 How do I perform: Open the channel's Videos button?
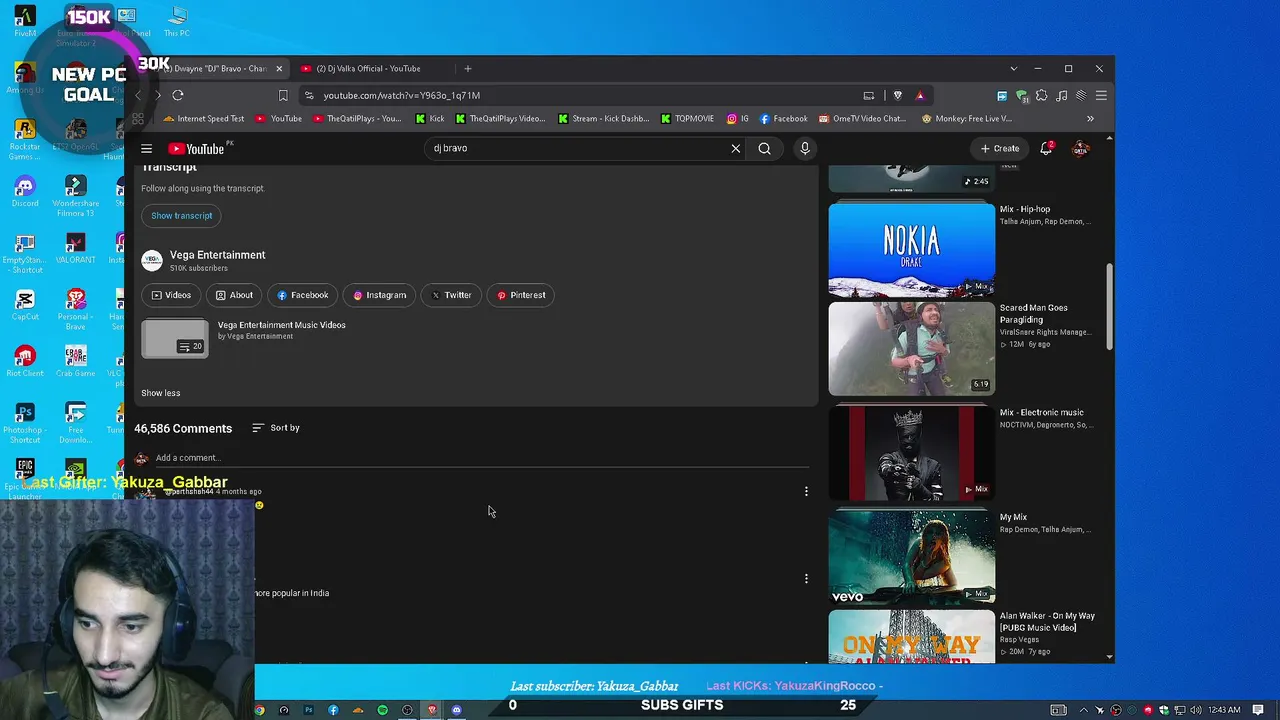[x=171, y=295]
